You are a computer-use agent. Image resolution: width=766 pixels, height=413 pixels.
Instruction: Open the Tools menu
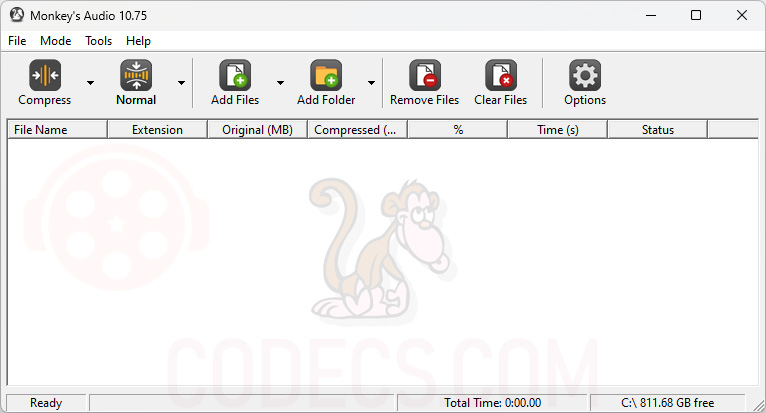point(99,41)
